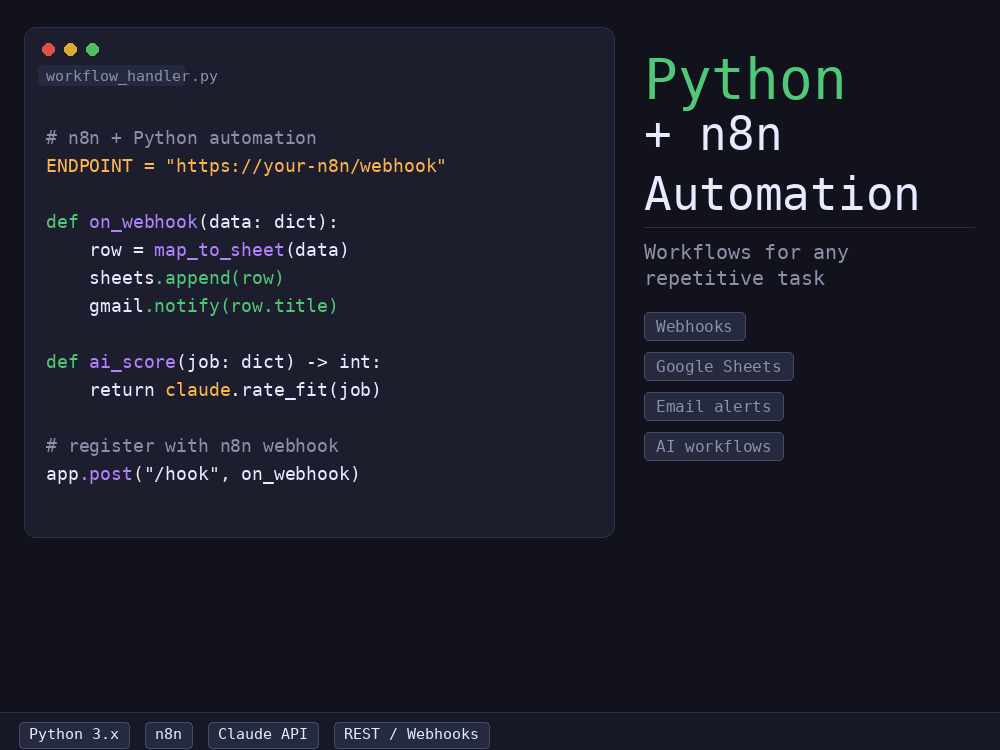
Task: Click the 'app.post("/hook", on_webhook)' line
Action: [x=203, y=474]
